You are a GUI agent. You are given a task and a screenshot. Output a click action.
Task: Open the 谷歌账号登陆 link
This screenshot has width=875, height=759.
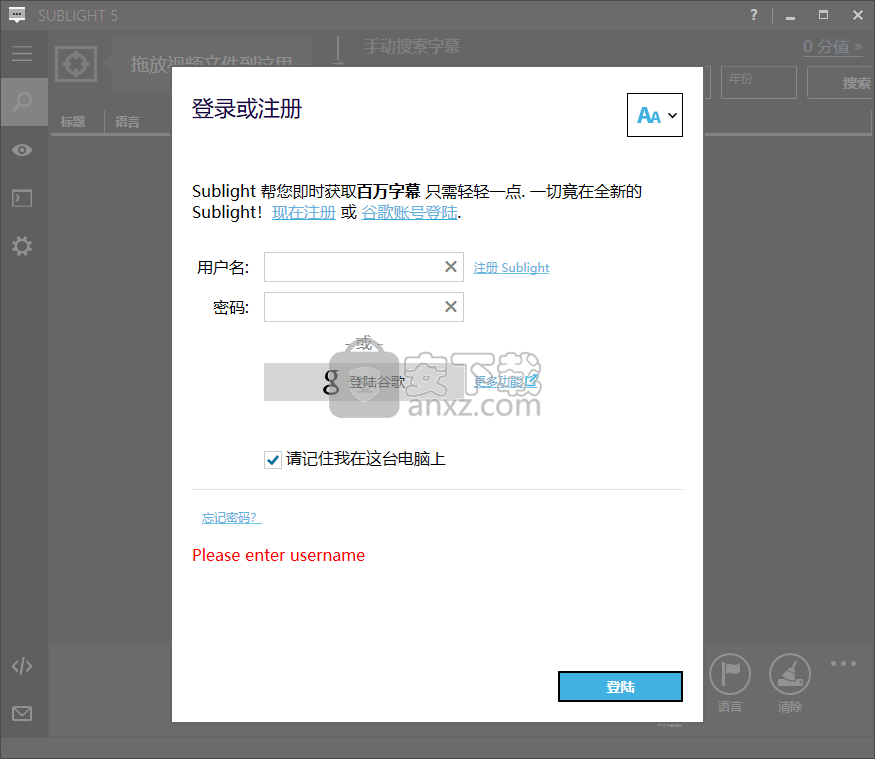click(x=410, y=213)
